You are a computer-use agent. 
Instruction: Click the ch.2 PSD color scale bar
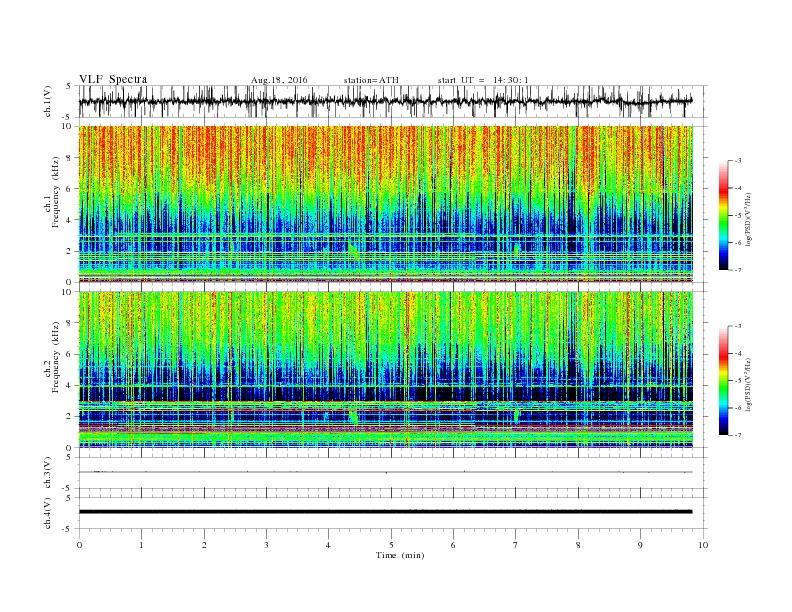[x=724, y=381]
